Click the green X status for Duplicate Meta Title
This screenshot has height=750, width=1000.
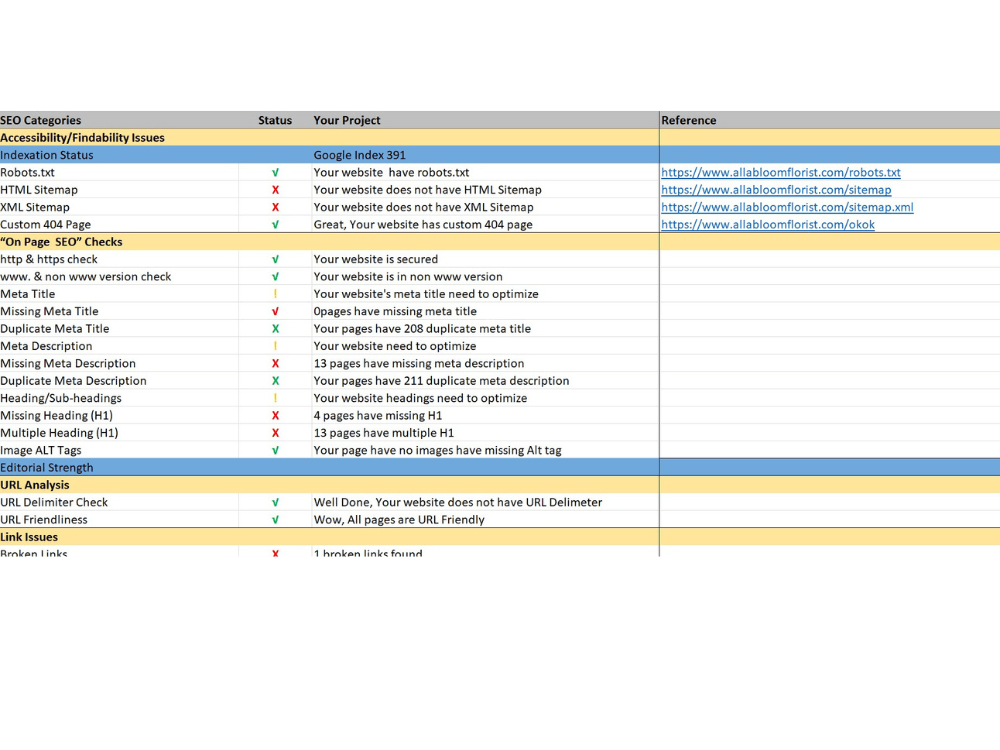point(276,328)
